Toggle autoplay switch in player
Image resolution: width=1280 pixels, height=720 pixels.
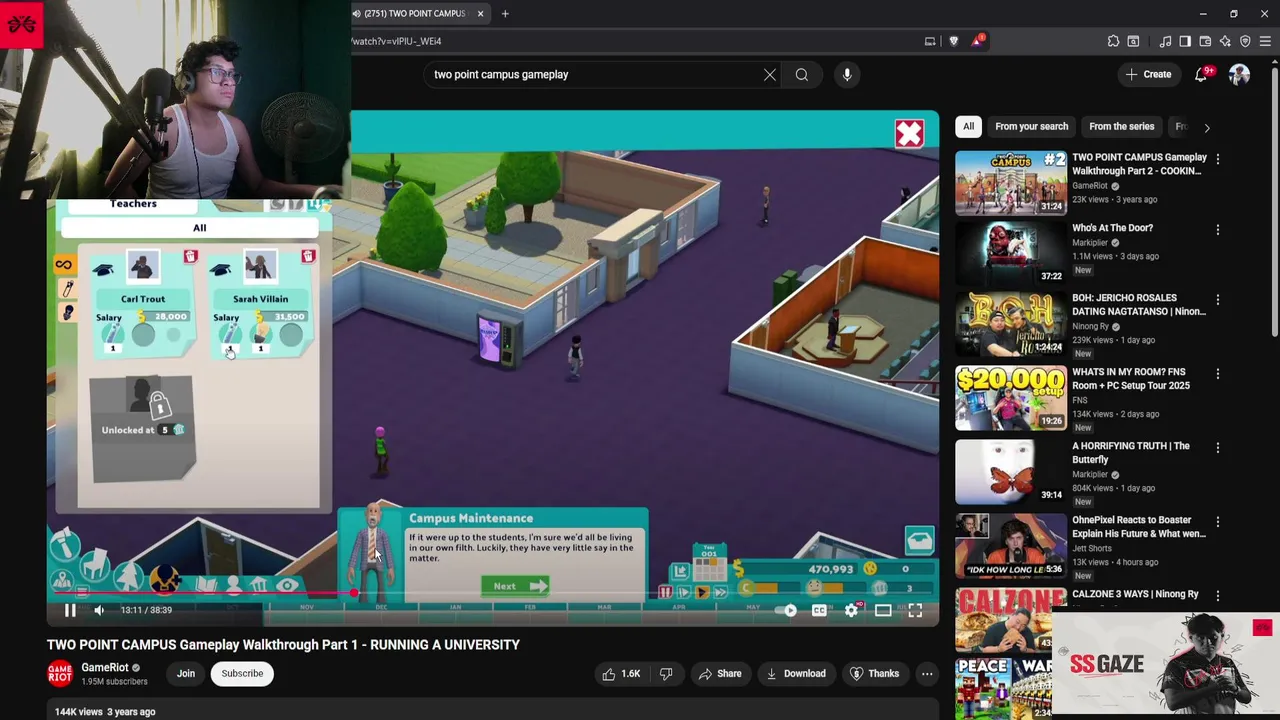788,610
